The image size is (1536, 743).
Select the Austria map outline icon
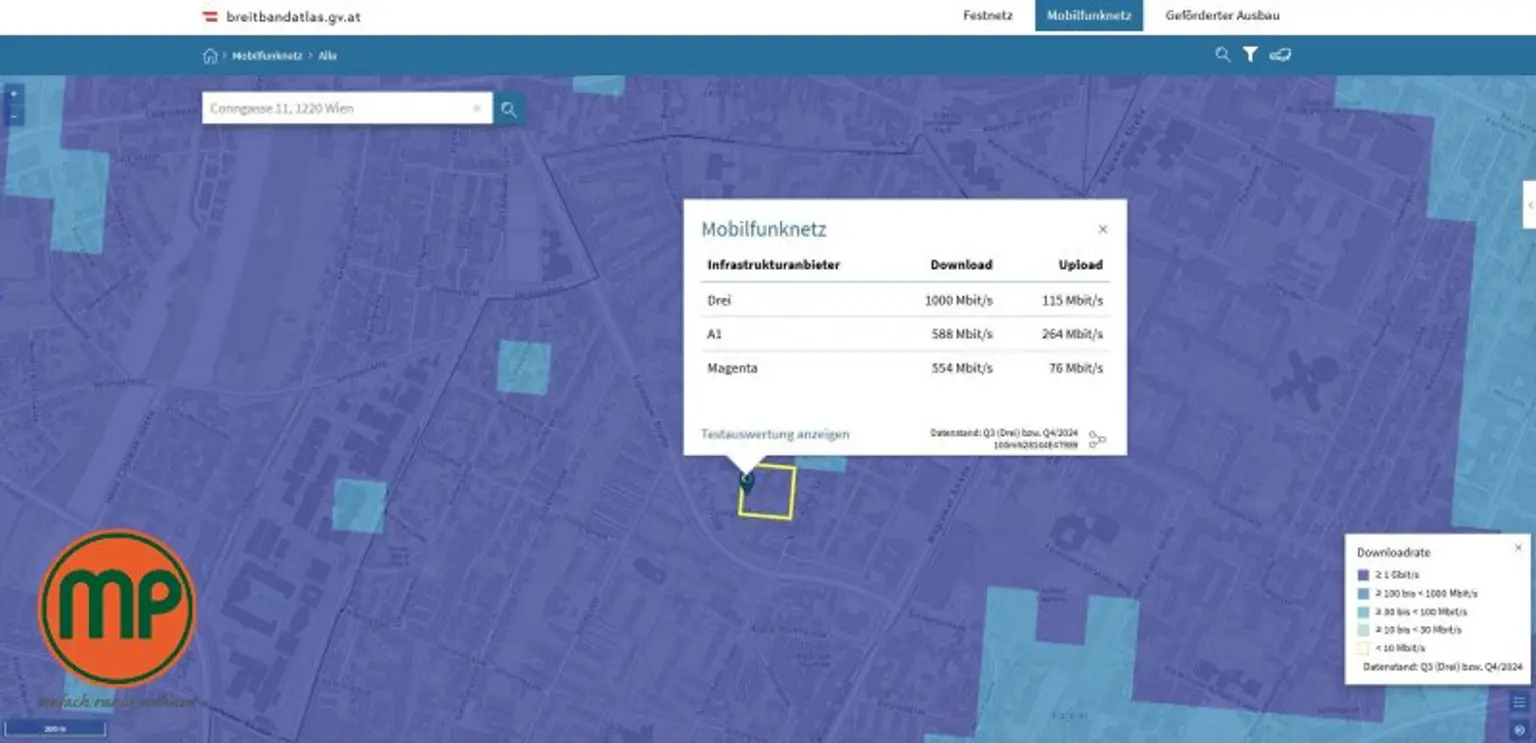1280,55
